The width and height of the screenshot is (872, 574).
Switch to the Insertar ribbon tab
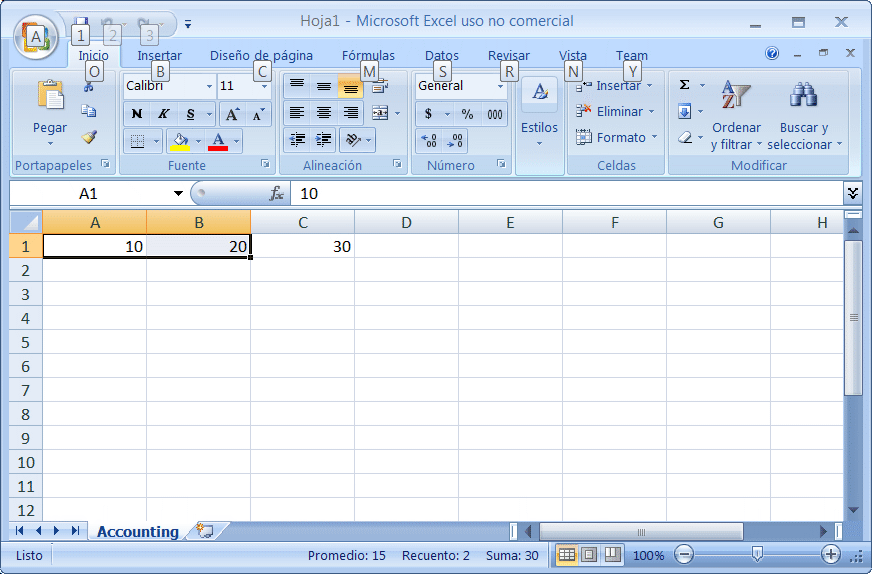(159, 56)
